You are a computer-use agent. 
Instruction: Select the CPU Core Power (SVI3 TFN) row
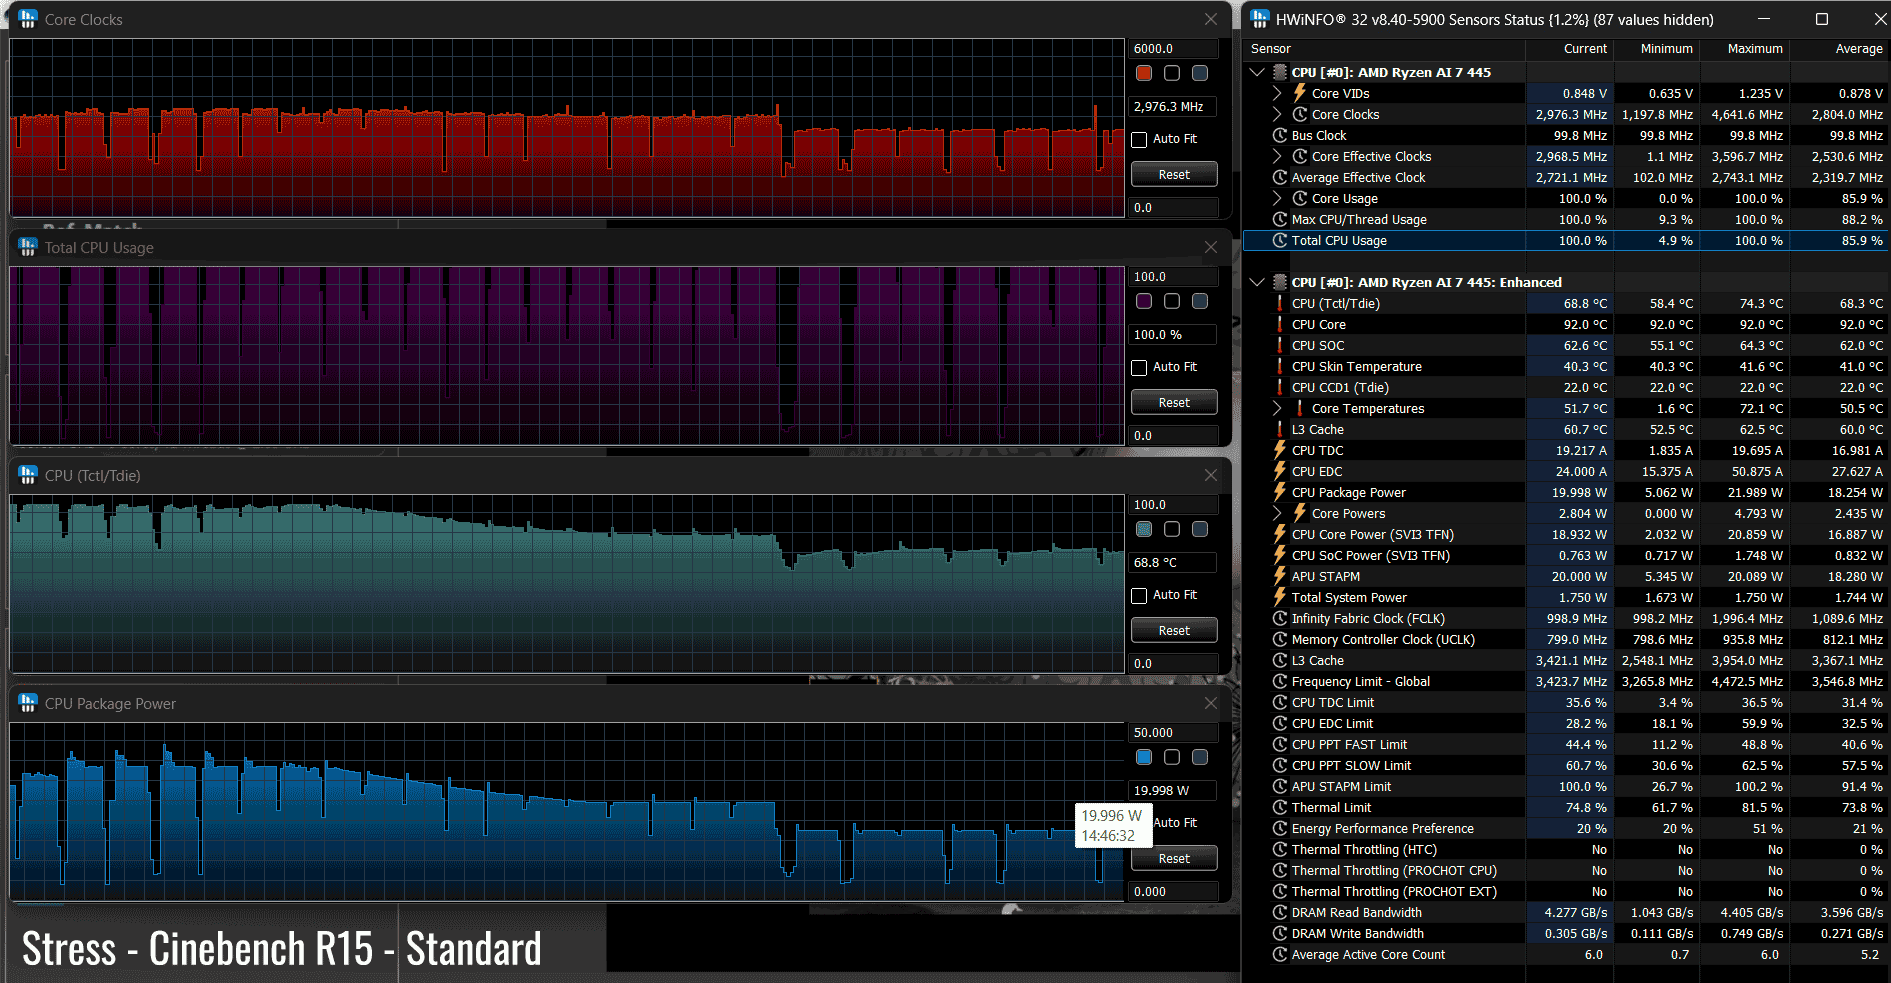point(1566,534)
